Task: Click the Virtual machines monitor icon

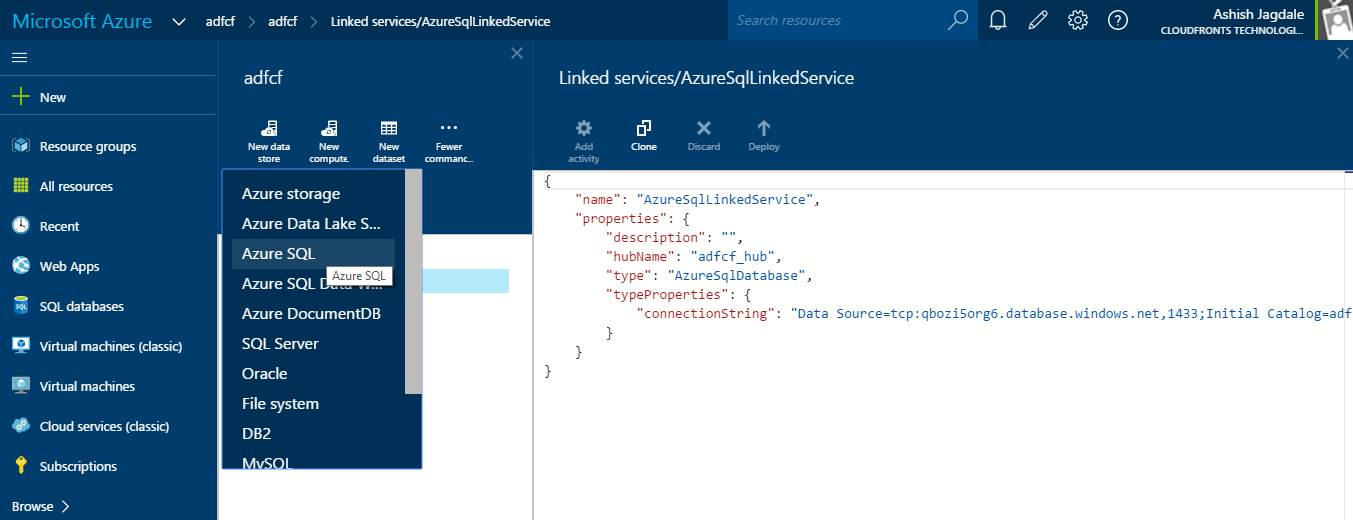Action: (20, 386)
